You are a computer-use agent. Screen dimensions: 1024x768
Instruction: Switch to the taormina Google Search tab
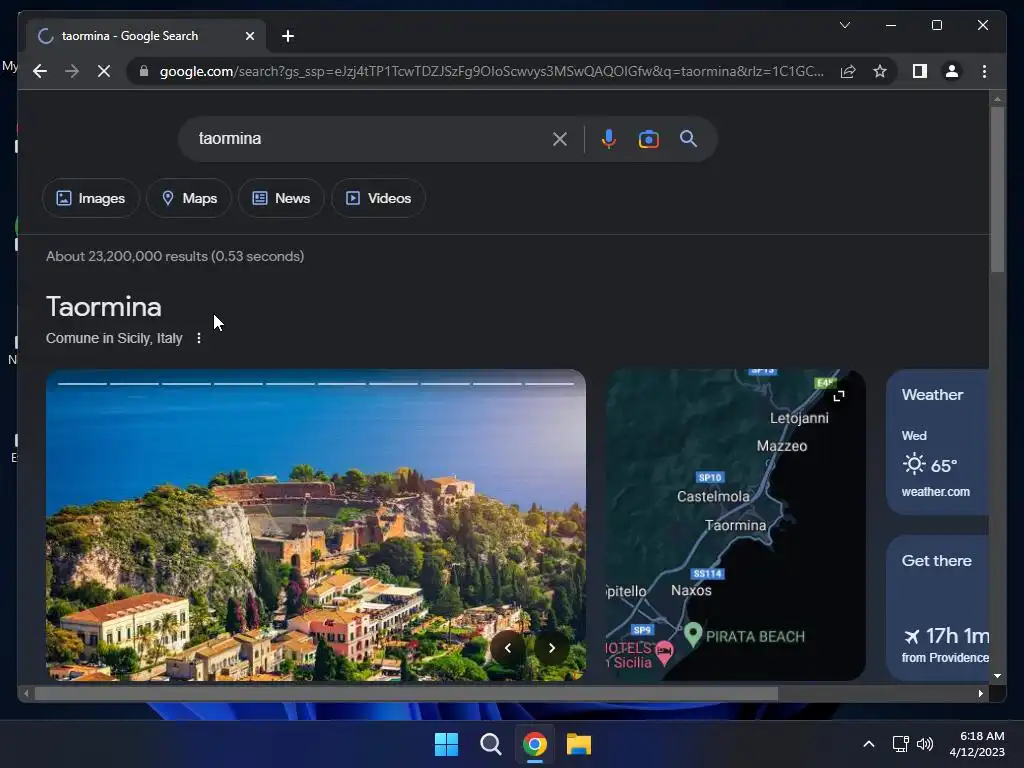point(147,36)
